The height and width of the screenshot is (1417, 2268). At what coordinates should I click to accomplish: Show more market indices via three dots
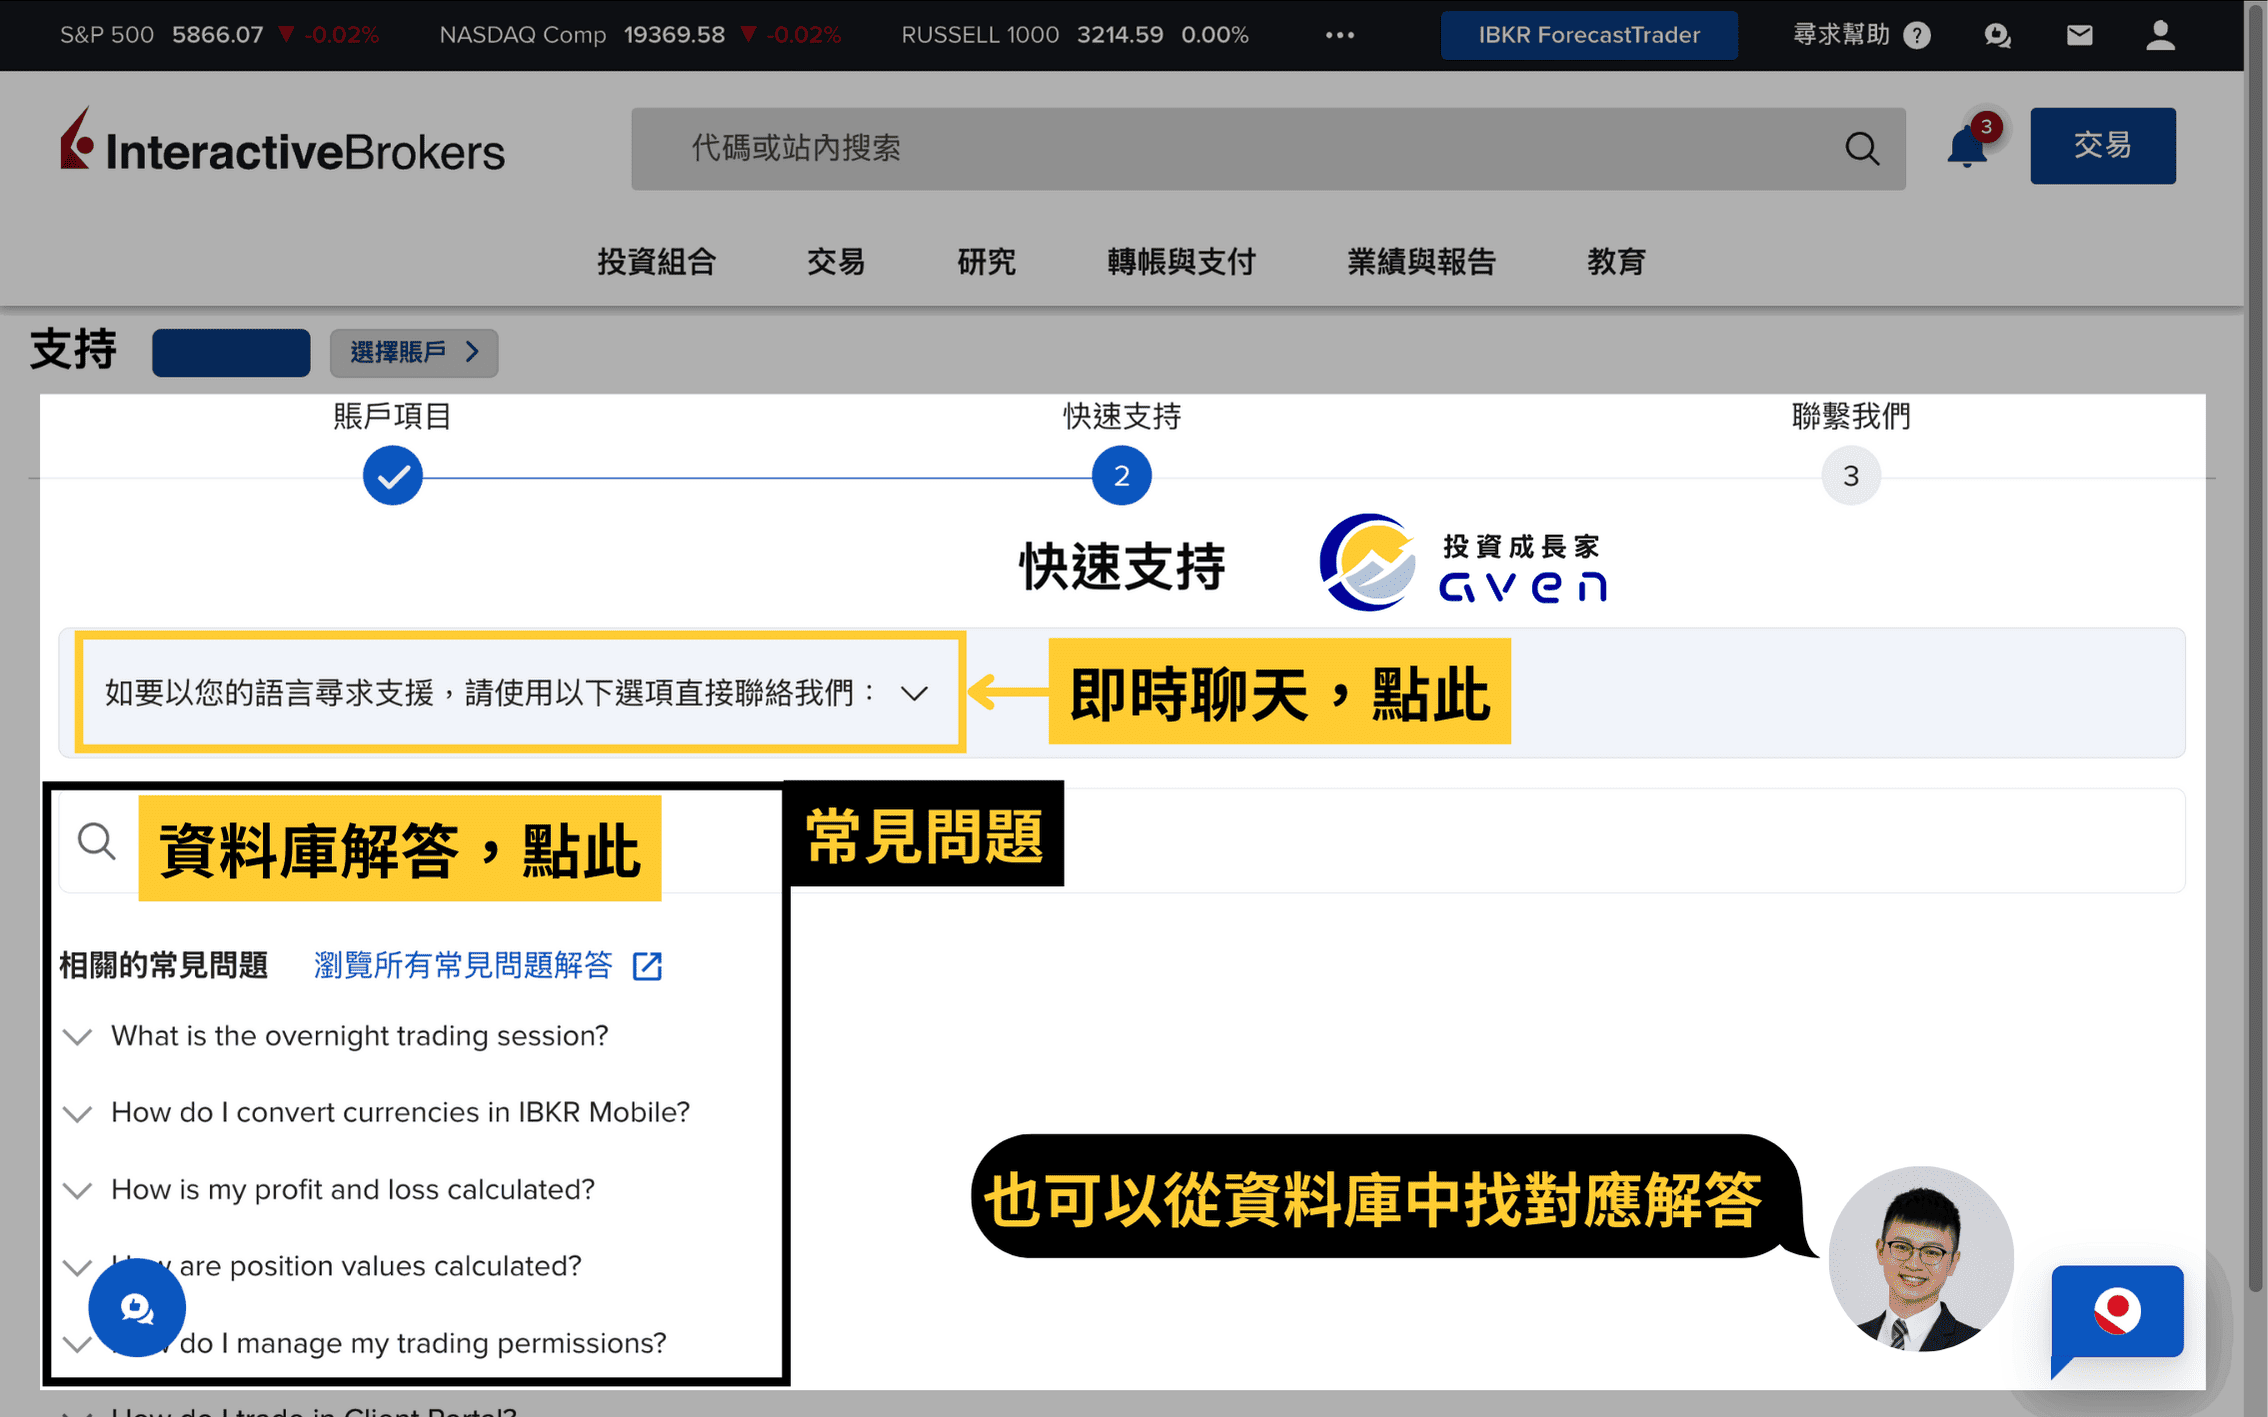point(1339,35)
